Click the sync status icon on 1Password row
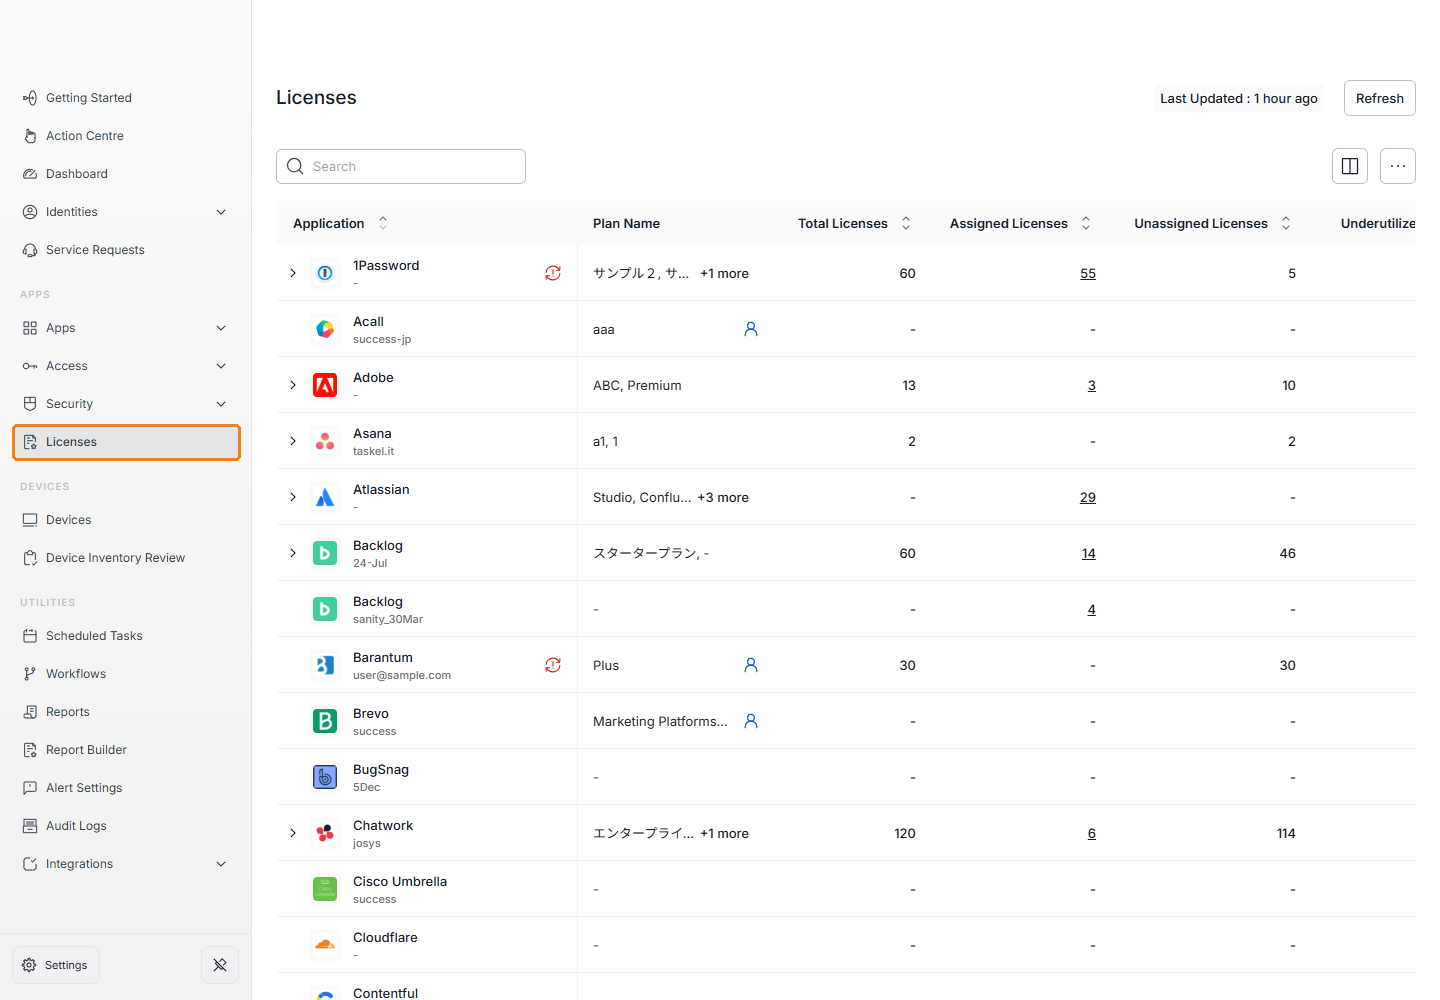This screenshot has width=1440, height=1000. click(x=553, y=273)
